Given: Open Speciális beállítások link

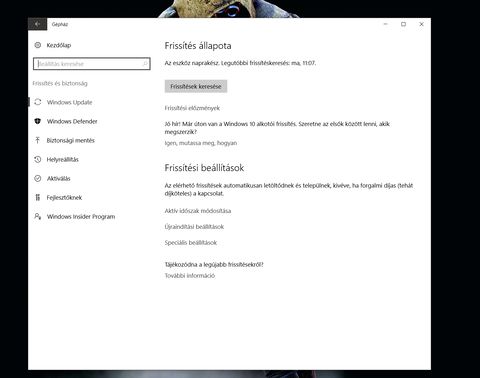Looking at the screenshot, I should coord(191,243).
